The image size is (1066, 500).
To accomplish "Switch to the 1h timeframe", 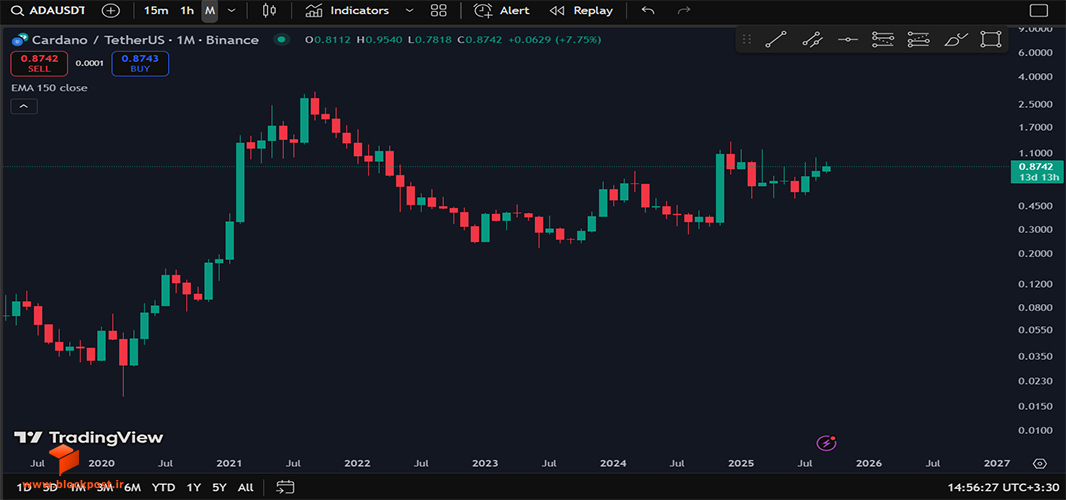I will pos(187,10).
